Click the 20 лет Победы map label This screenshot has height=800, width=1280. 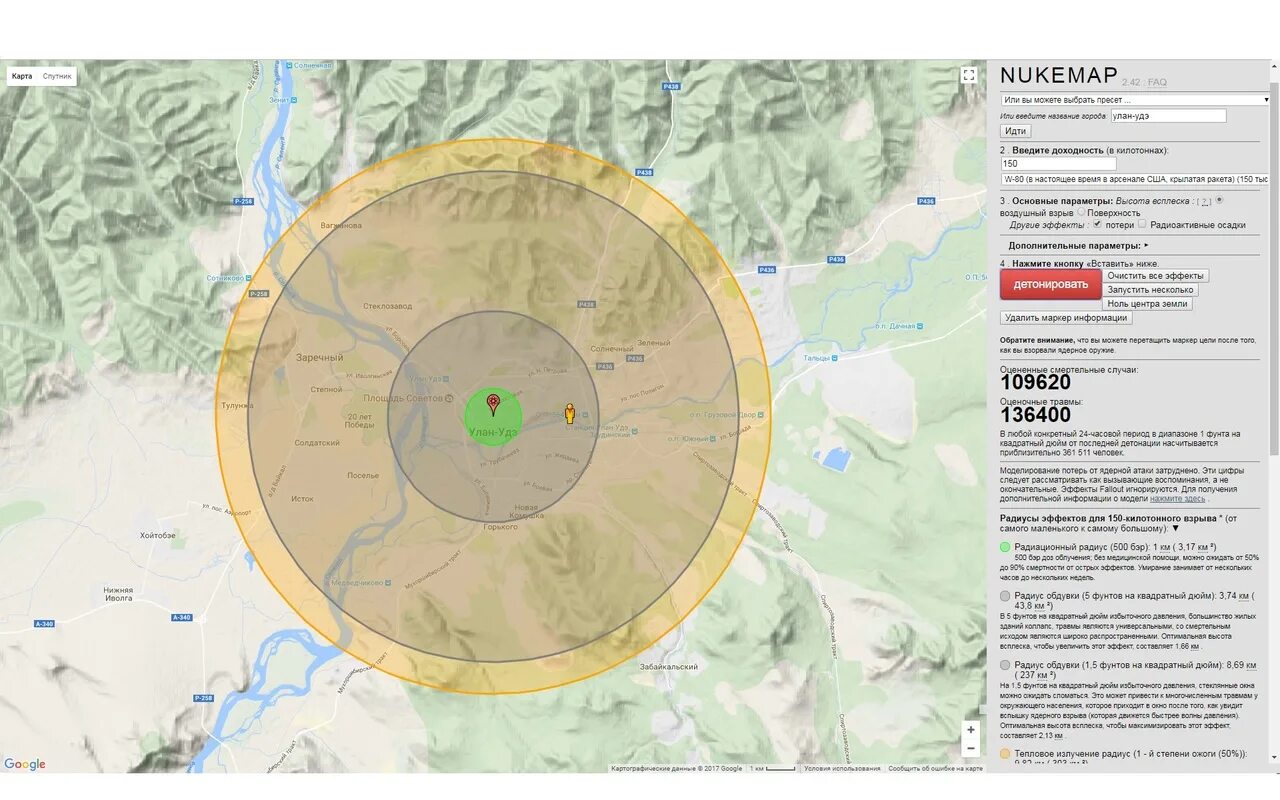pos(359,420)
